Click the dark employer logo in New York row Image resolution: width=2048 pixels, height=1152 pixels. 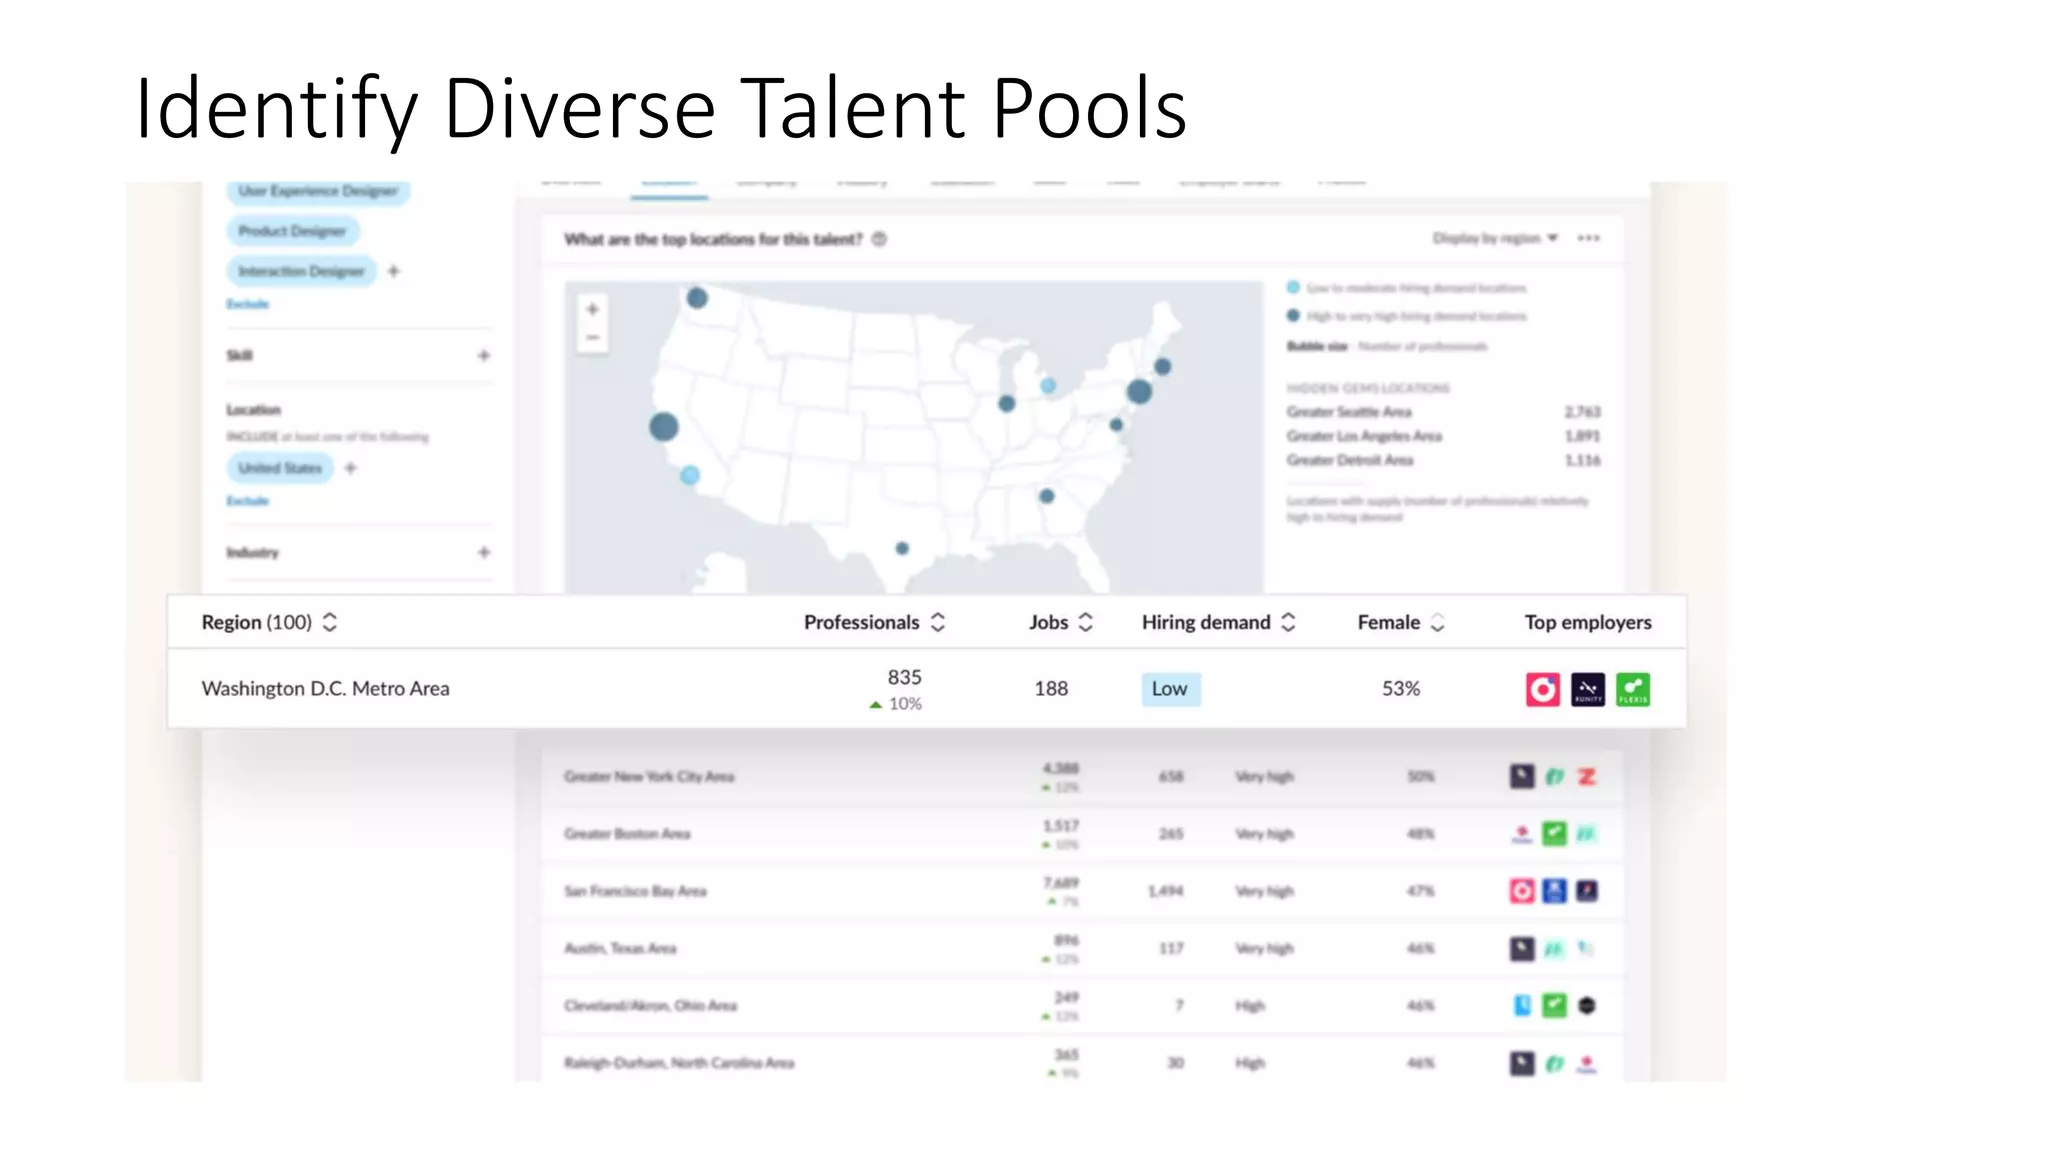coord(1522,776)
